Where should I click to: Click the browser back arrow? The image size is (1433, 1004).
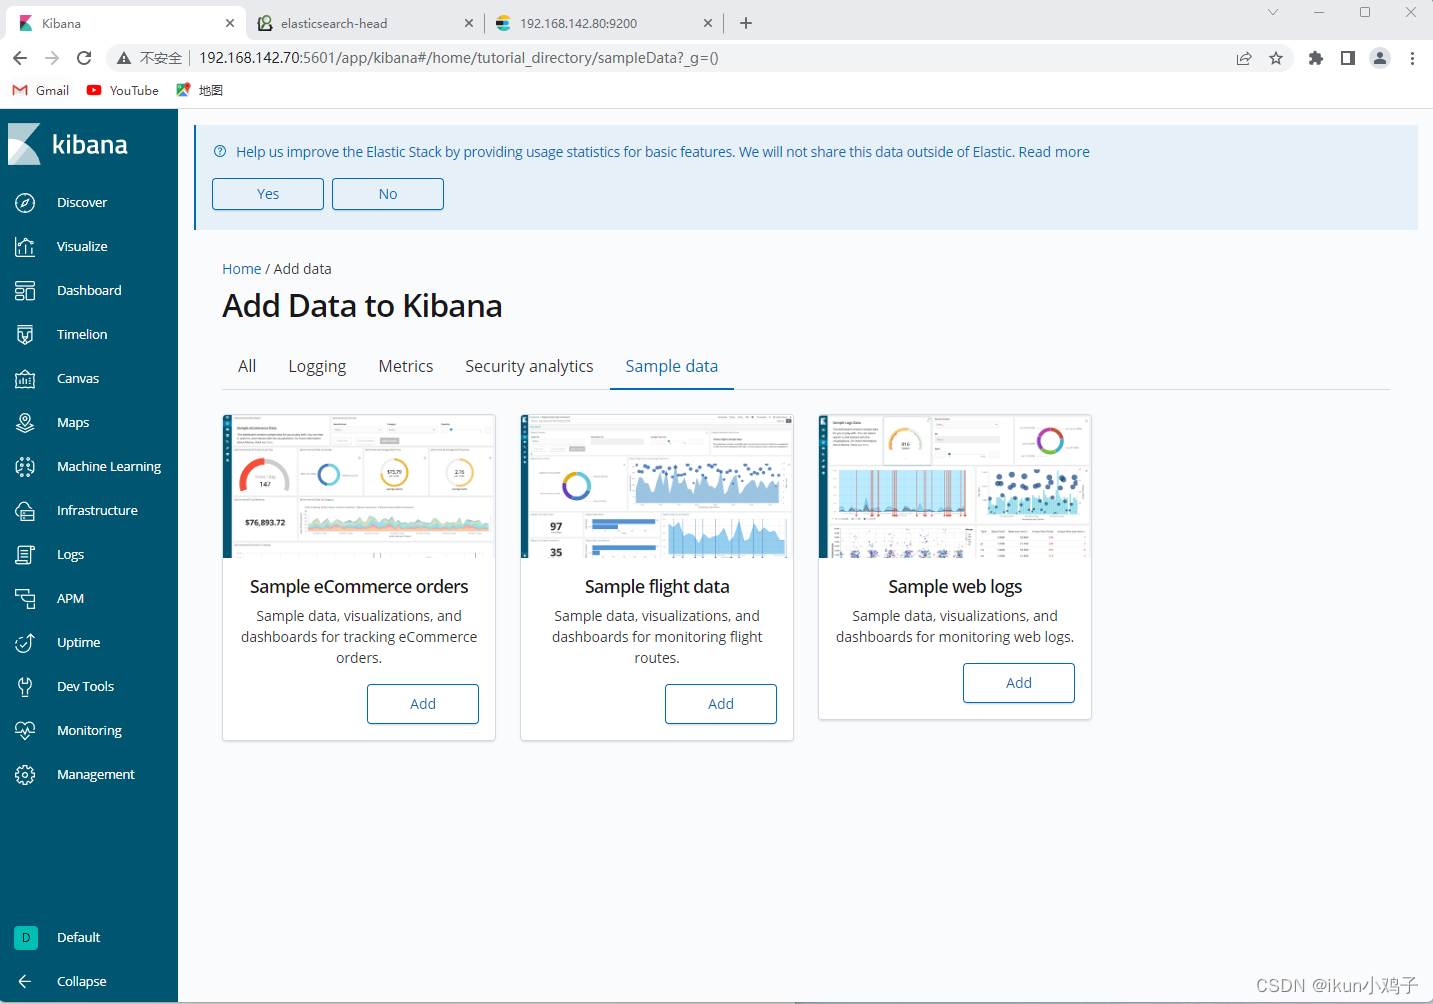(x=20, y=58)
